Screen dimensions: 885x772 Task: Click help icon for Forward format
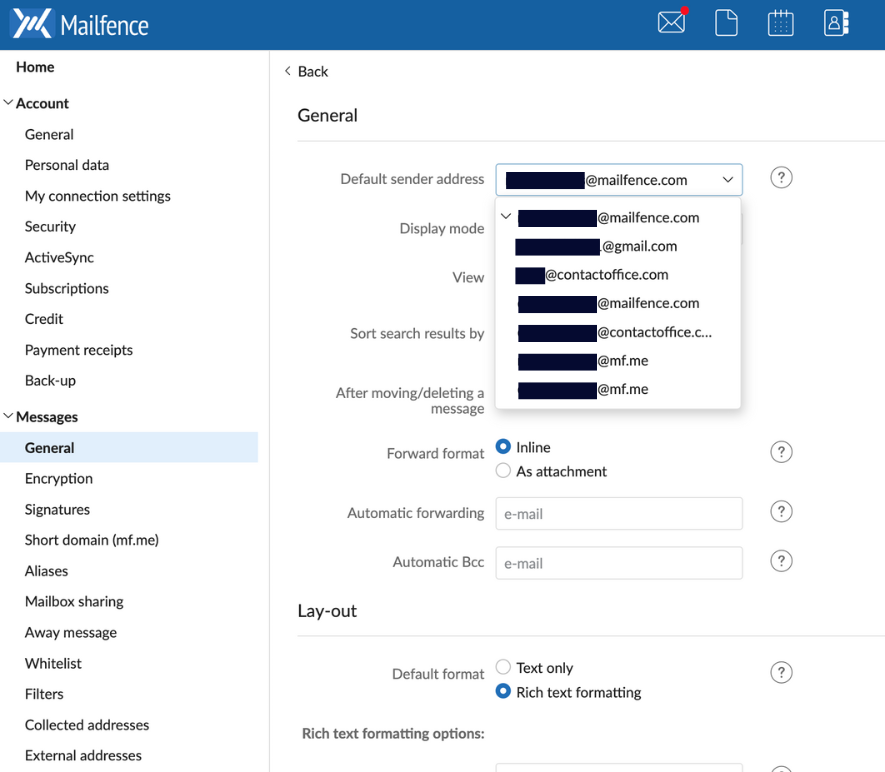(781, 452)
